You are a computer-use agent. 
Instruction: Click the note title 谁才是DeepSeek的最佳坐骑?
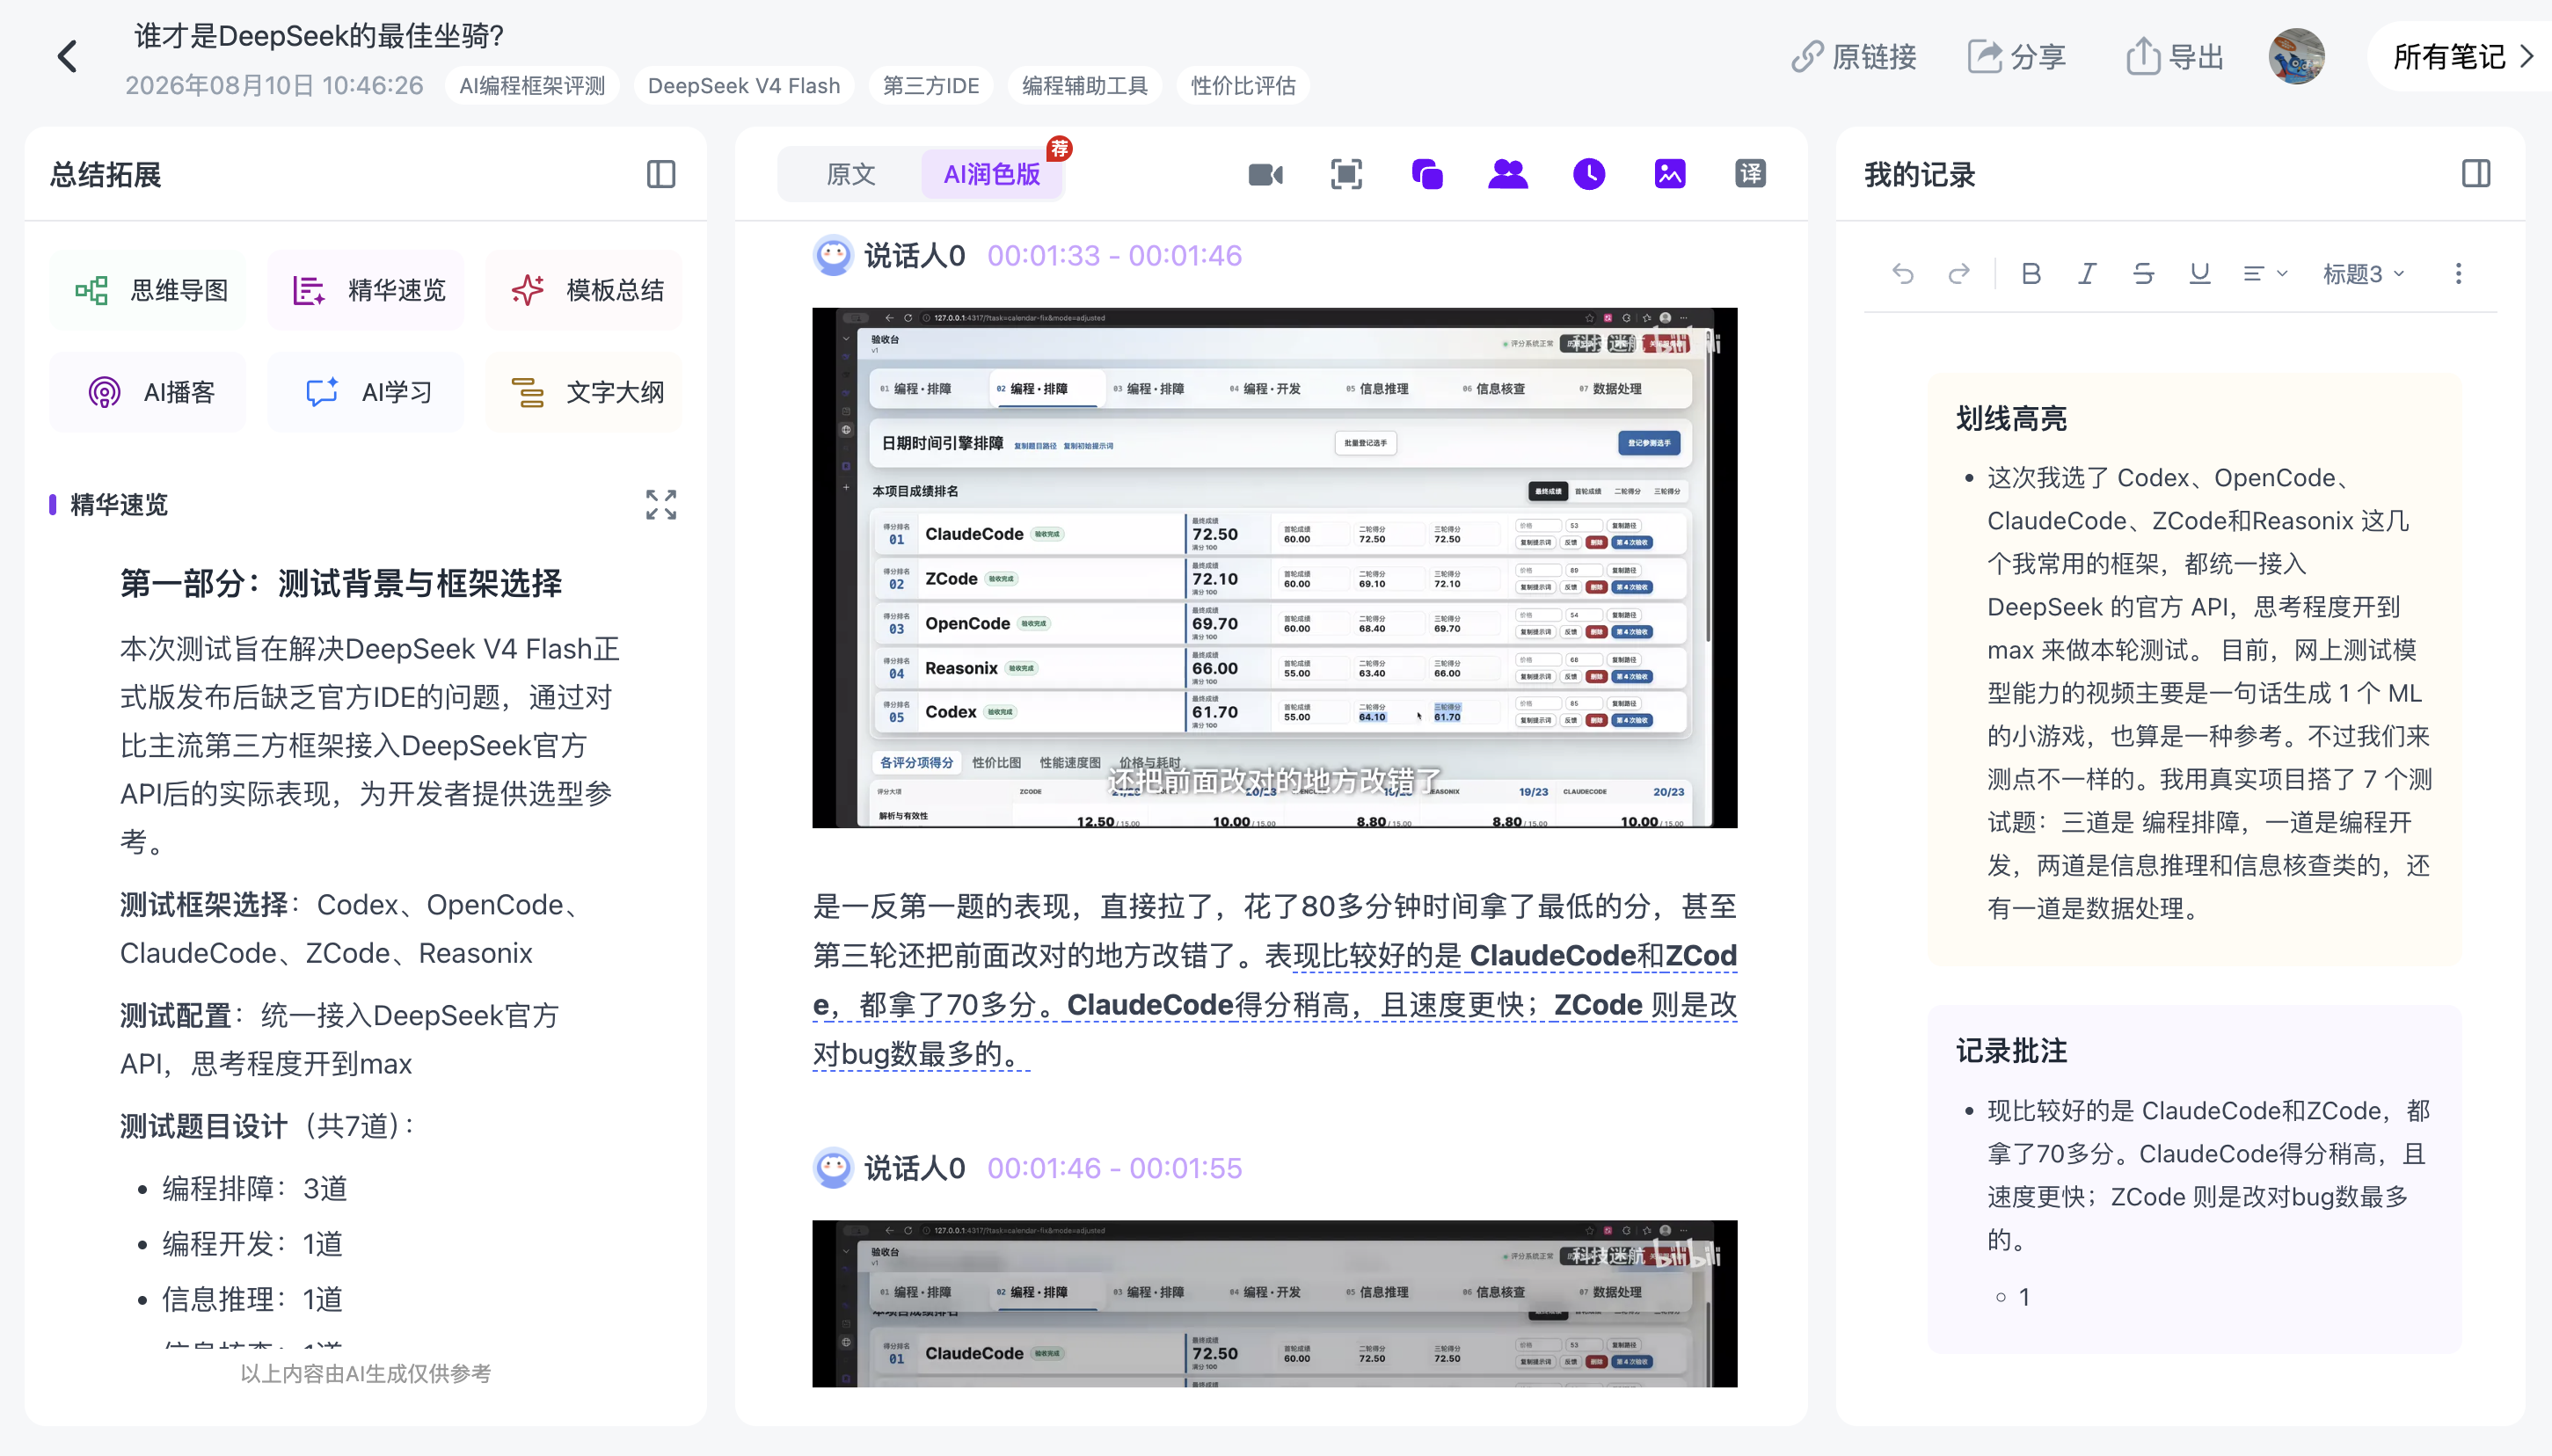[x=319, y=36]
